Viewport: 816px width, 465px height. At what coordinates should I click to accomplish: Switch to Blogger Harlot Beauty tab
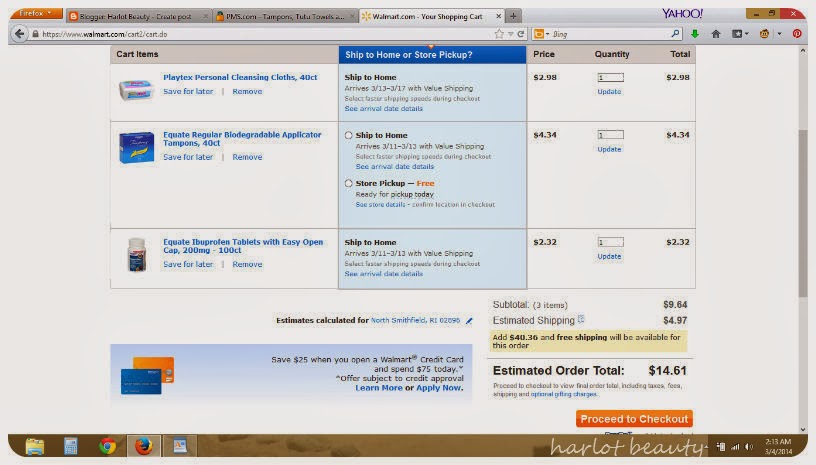tap(138, 16)
